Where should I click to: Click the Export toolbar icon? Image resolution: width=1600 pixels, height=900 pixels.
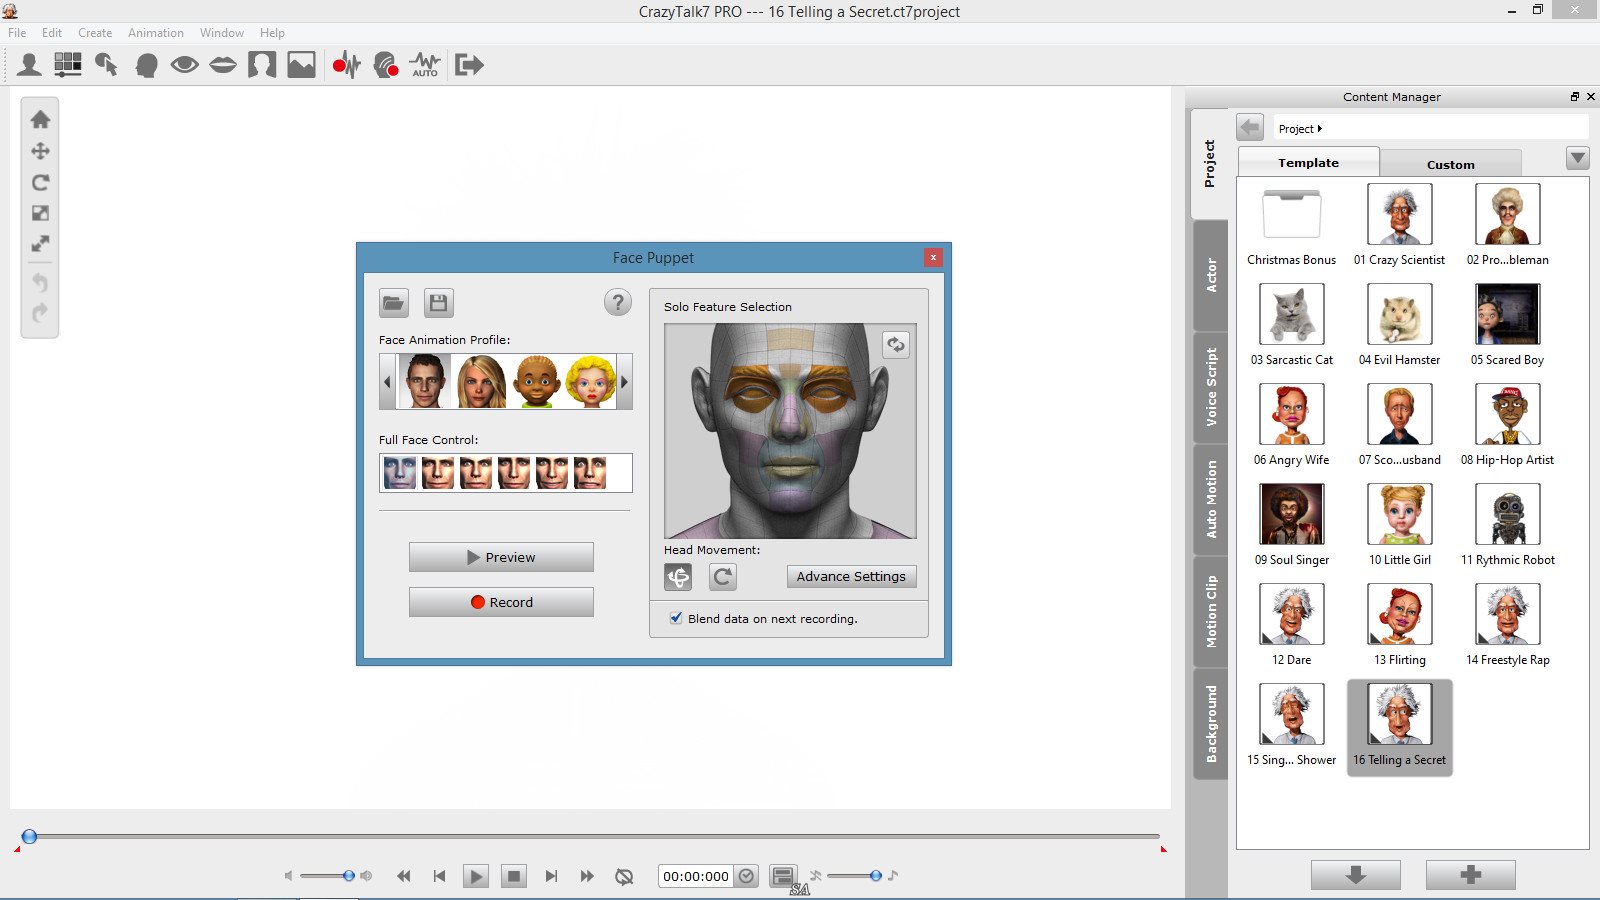pyautogui.click(x=469, y=65)
